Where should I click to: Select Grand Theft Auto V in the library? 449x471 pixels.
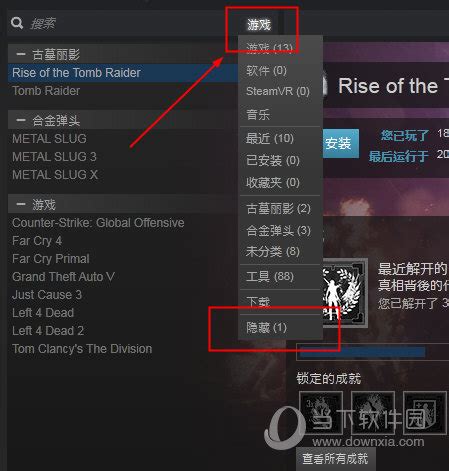[x=63, y=277]
